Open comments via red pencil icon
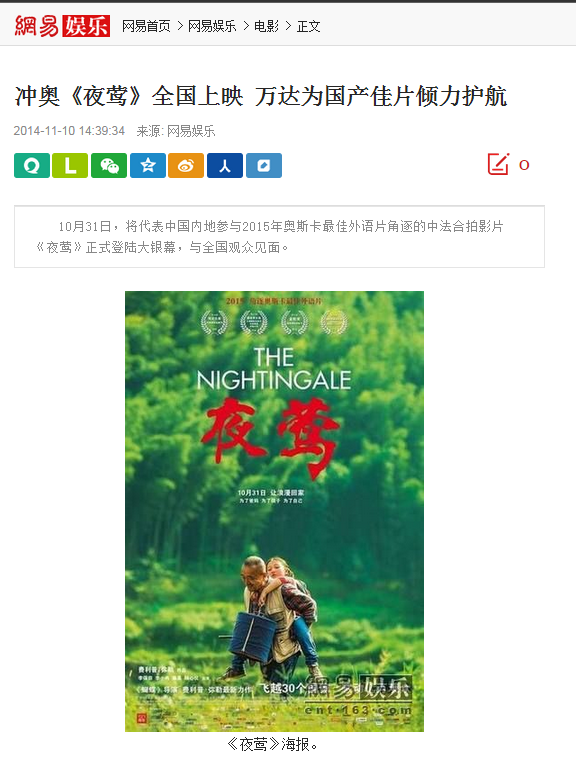 pyautogui.click(x=498, y=164)
